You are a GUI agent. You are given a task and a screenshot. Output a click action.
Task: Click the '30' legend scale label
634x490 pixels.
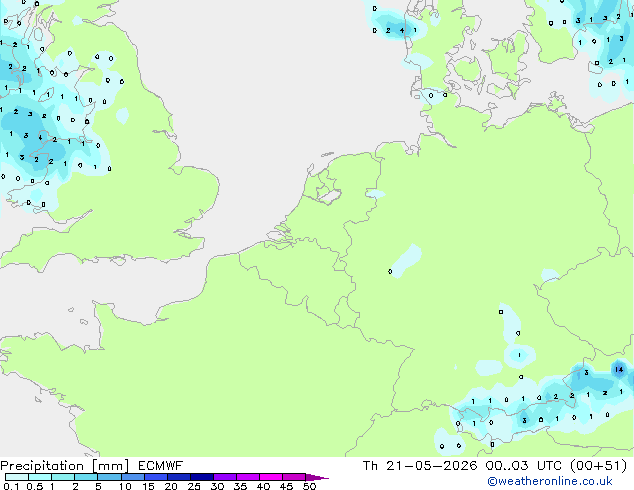[x=217, y=486]
